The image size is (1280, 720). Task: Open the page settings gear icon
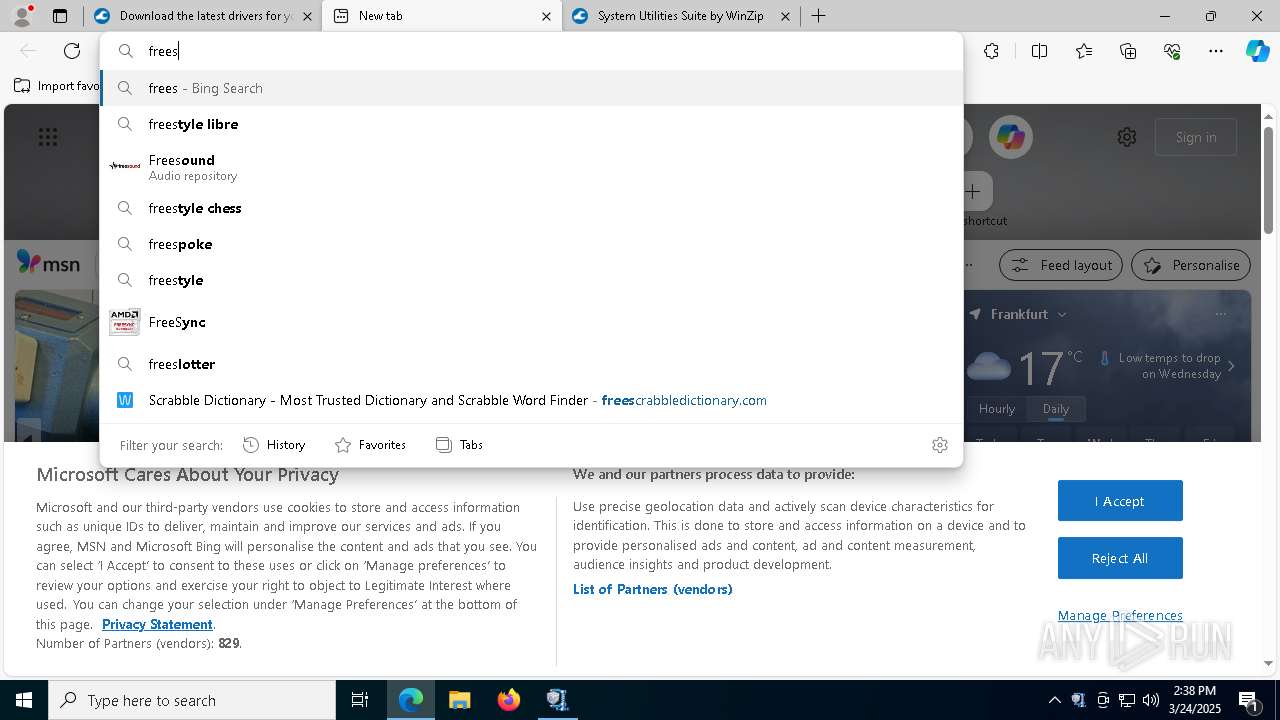click(x=1127, y=137)
